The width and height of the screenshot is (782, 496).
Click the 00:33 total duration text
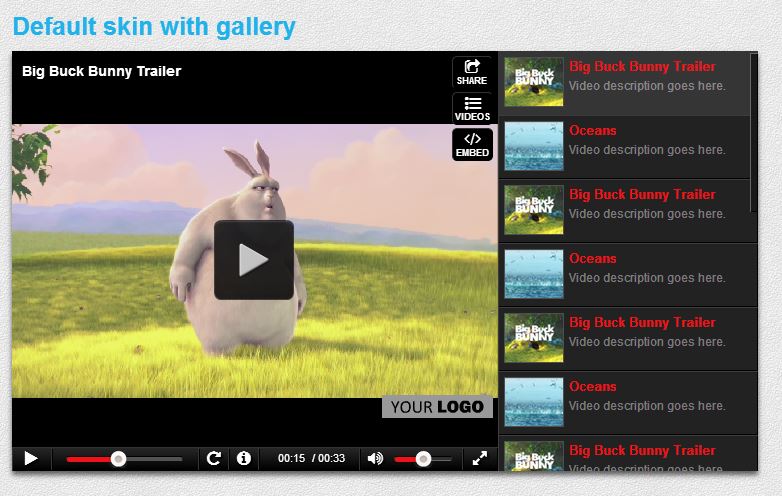point(332,458)
